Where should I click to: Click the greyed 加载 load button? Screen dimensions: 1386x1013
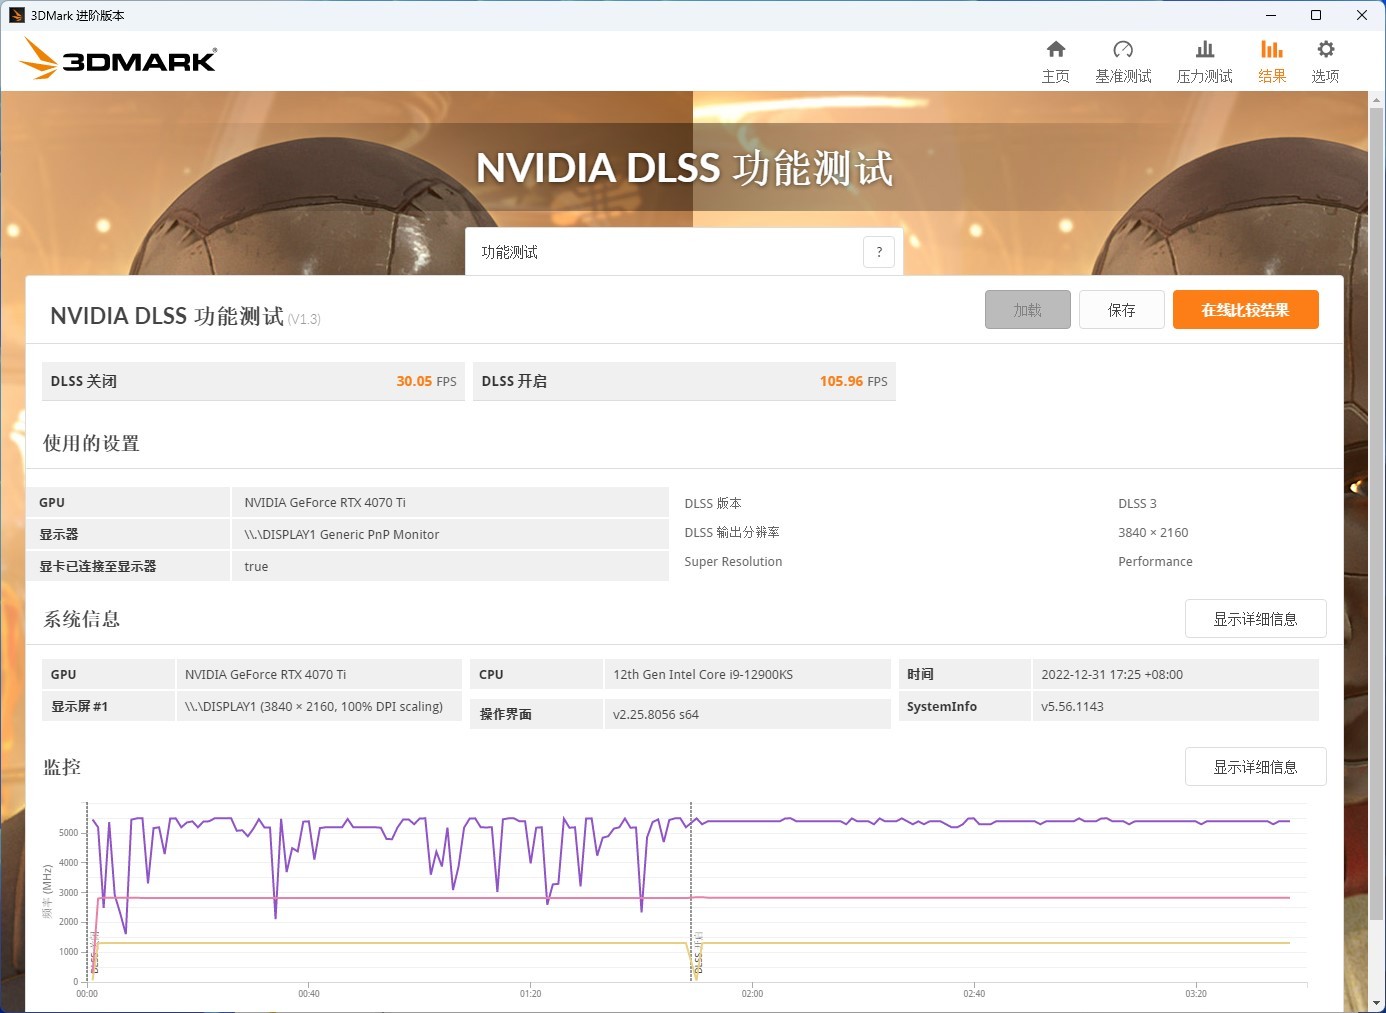tap(1027, 309)
